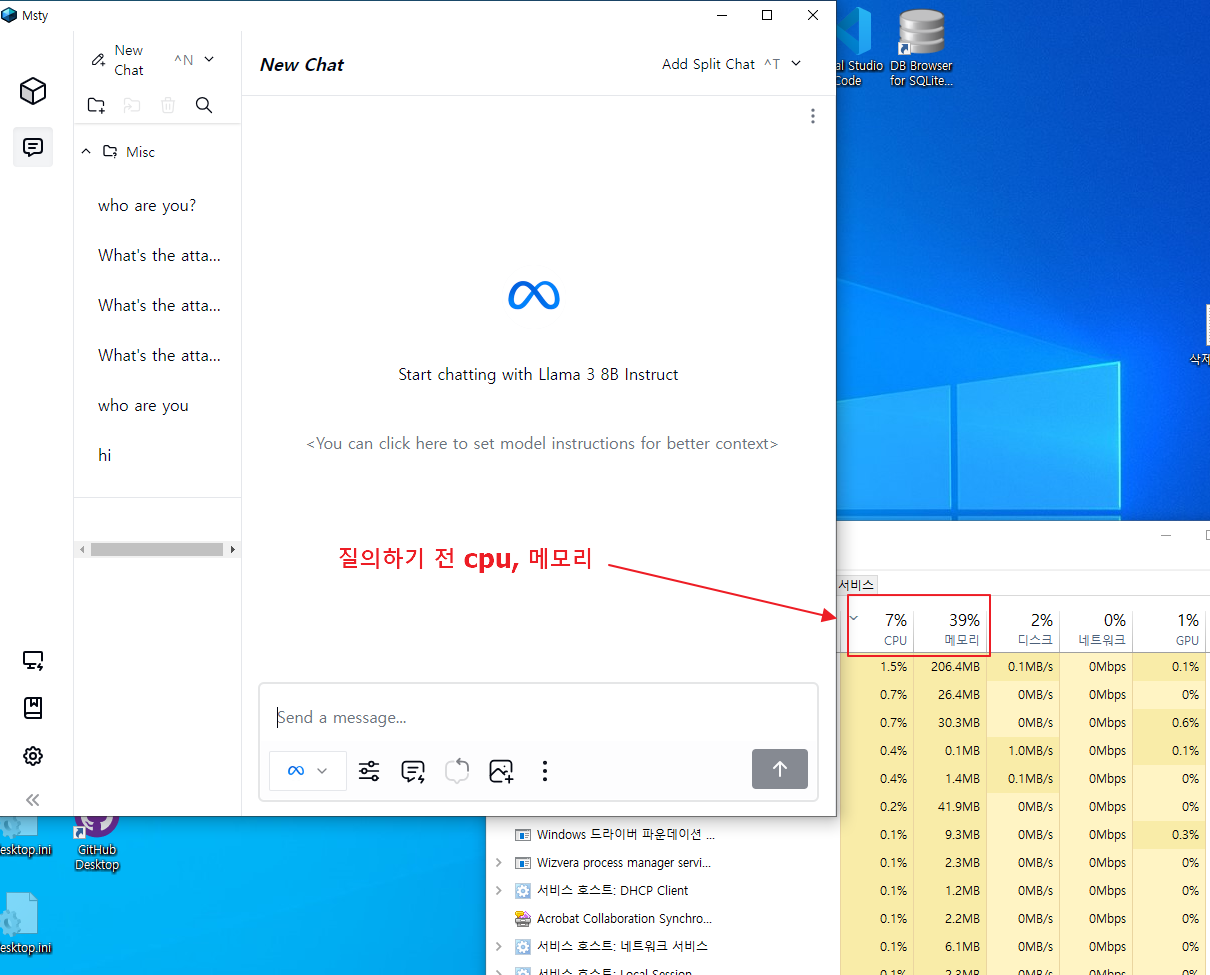
Task: Attach an image with picture-plus icon
Action: click(501, 771)
